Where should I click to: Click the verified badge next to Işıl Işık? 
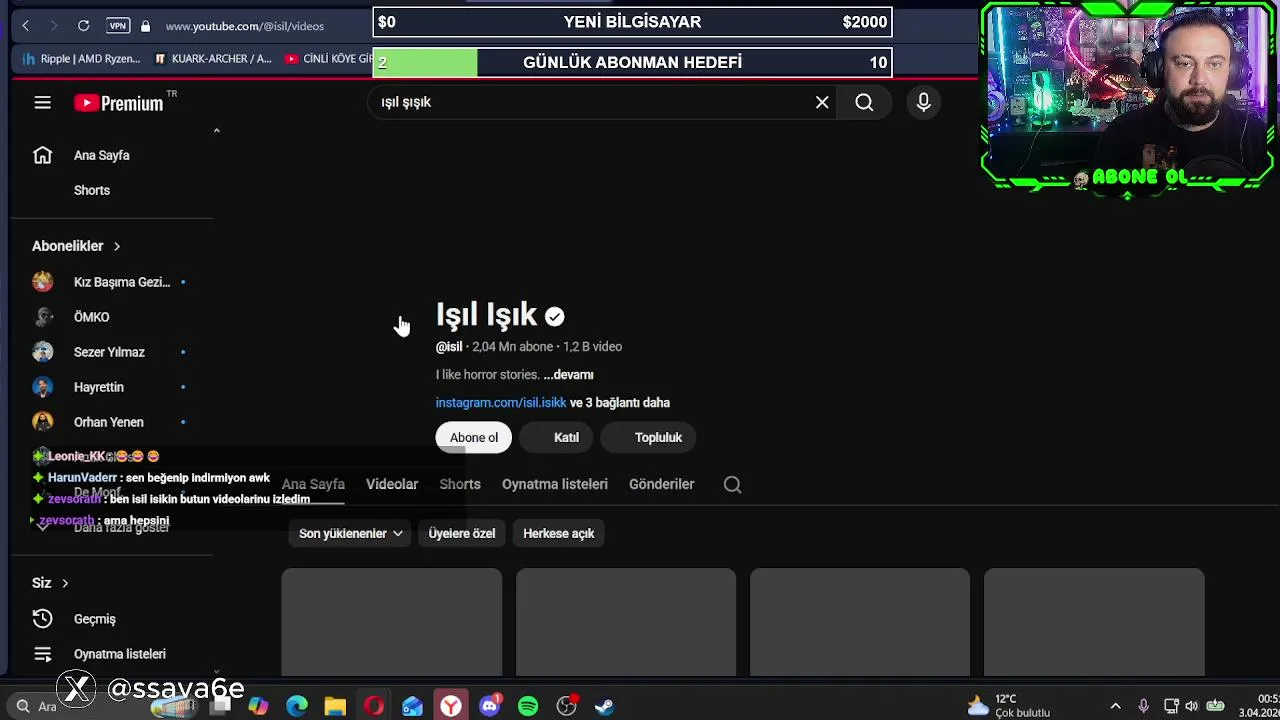click(555, 316)
